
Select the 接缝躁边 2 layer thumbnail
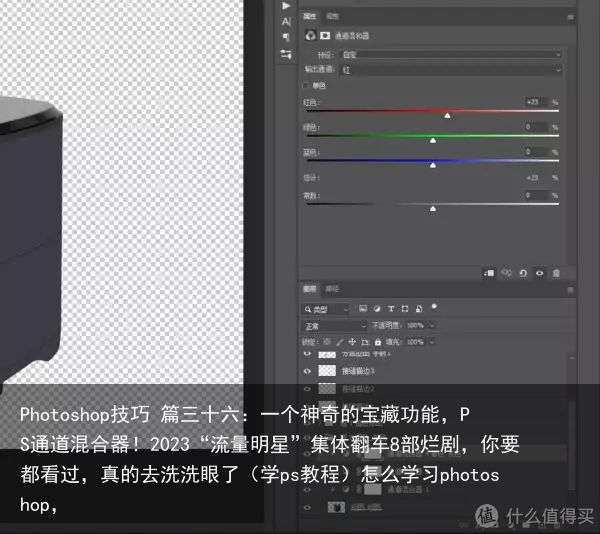pos(327,389)
